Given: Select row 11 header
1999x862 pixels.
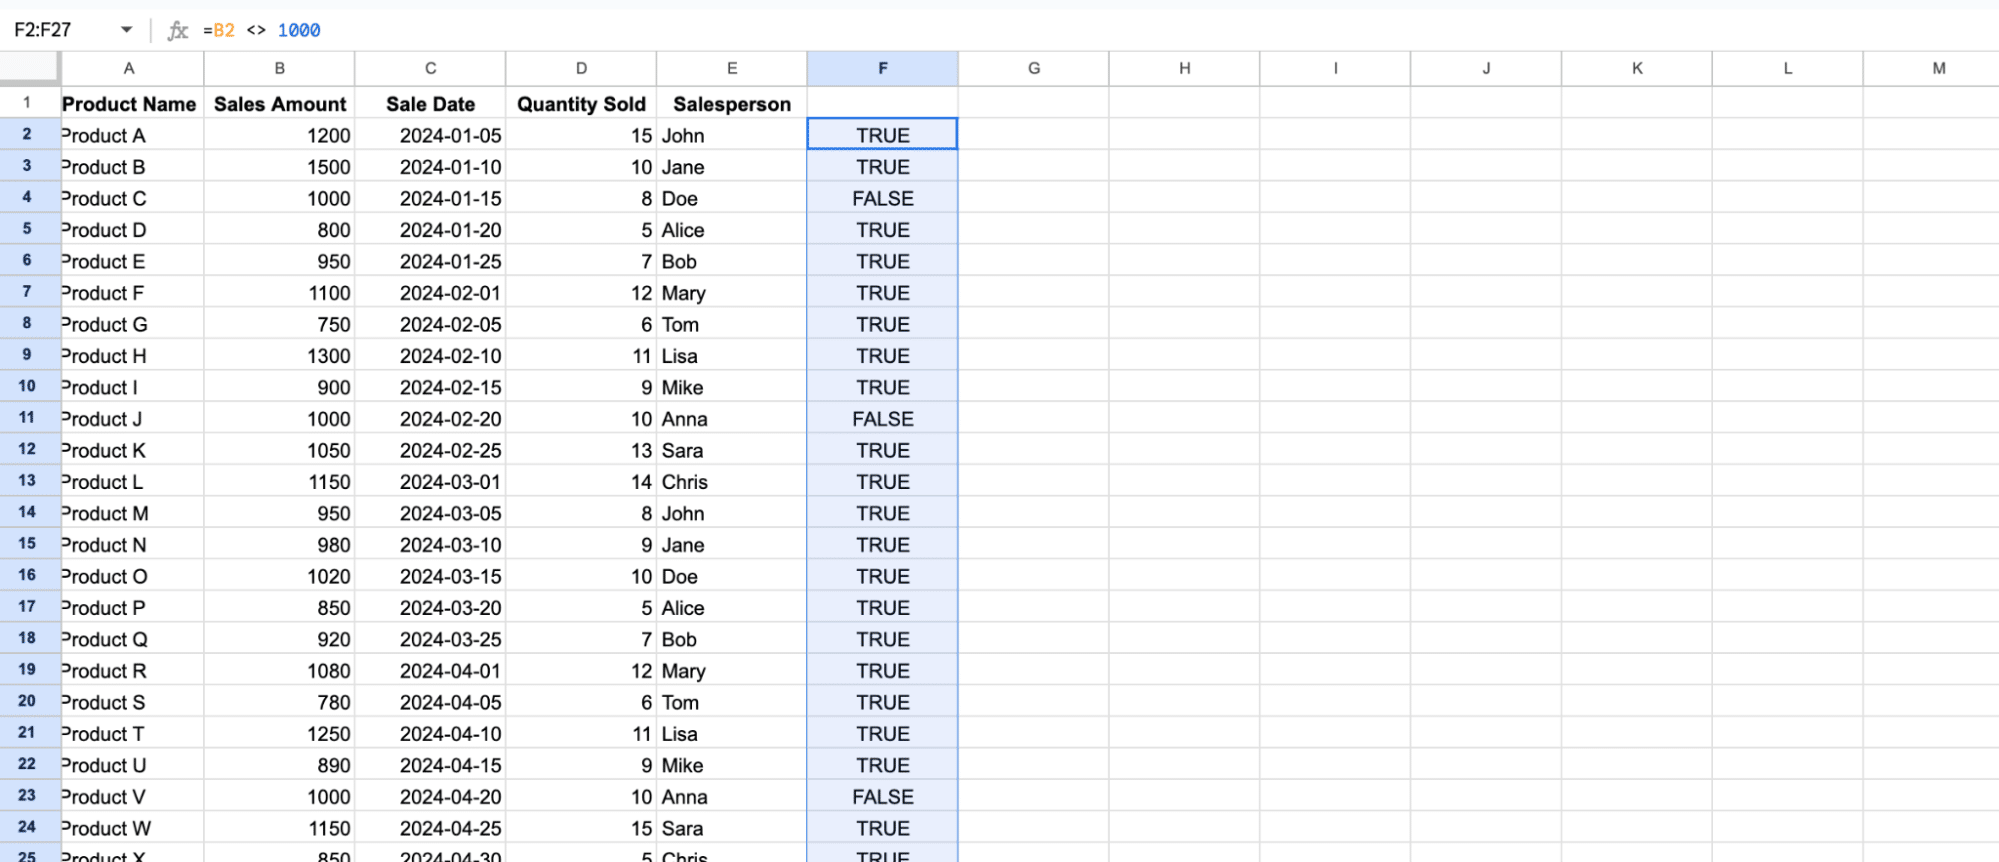Looking at the screenshot, I should (x=28, y=417).
